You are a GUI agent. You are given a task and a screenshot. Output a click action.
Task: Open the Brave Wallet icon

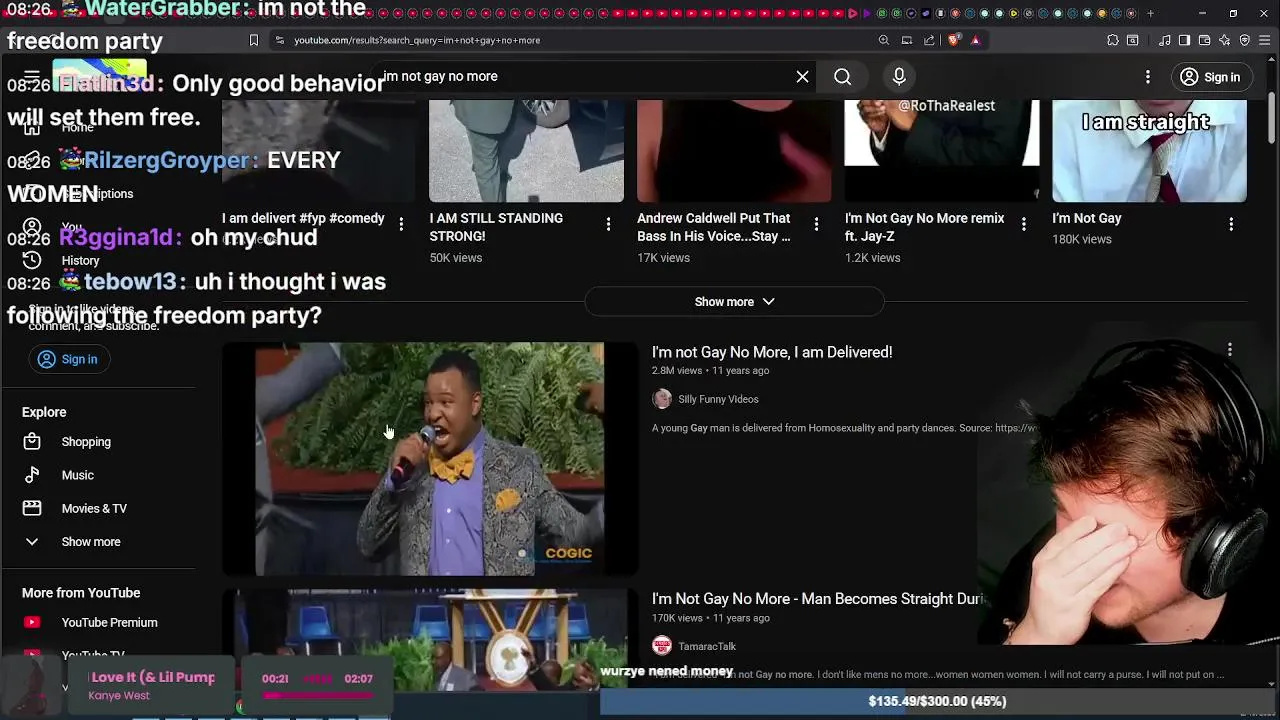[1205, 40]
